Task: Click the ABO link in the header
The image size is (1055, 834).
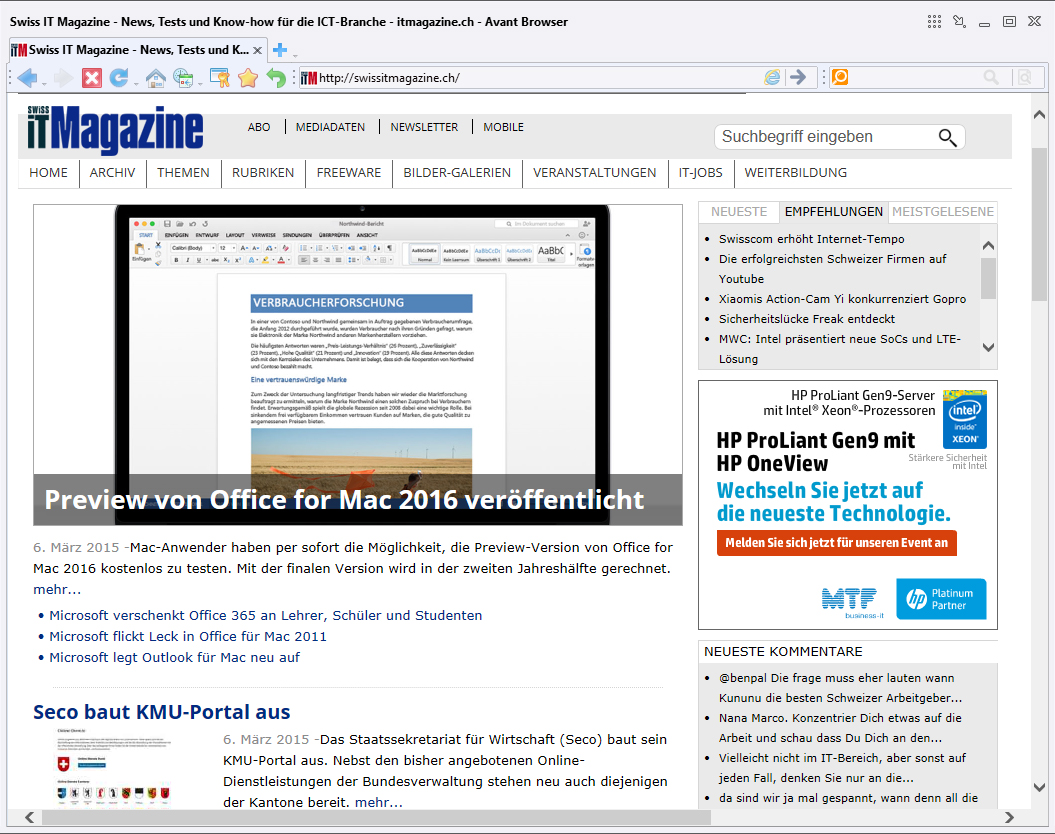Action: click(259, 127)
